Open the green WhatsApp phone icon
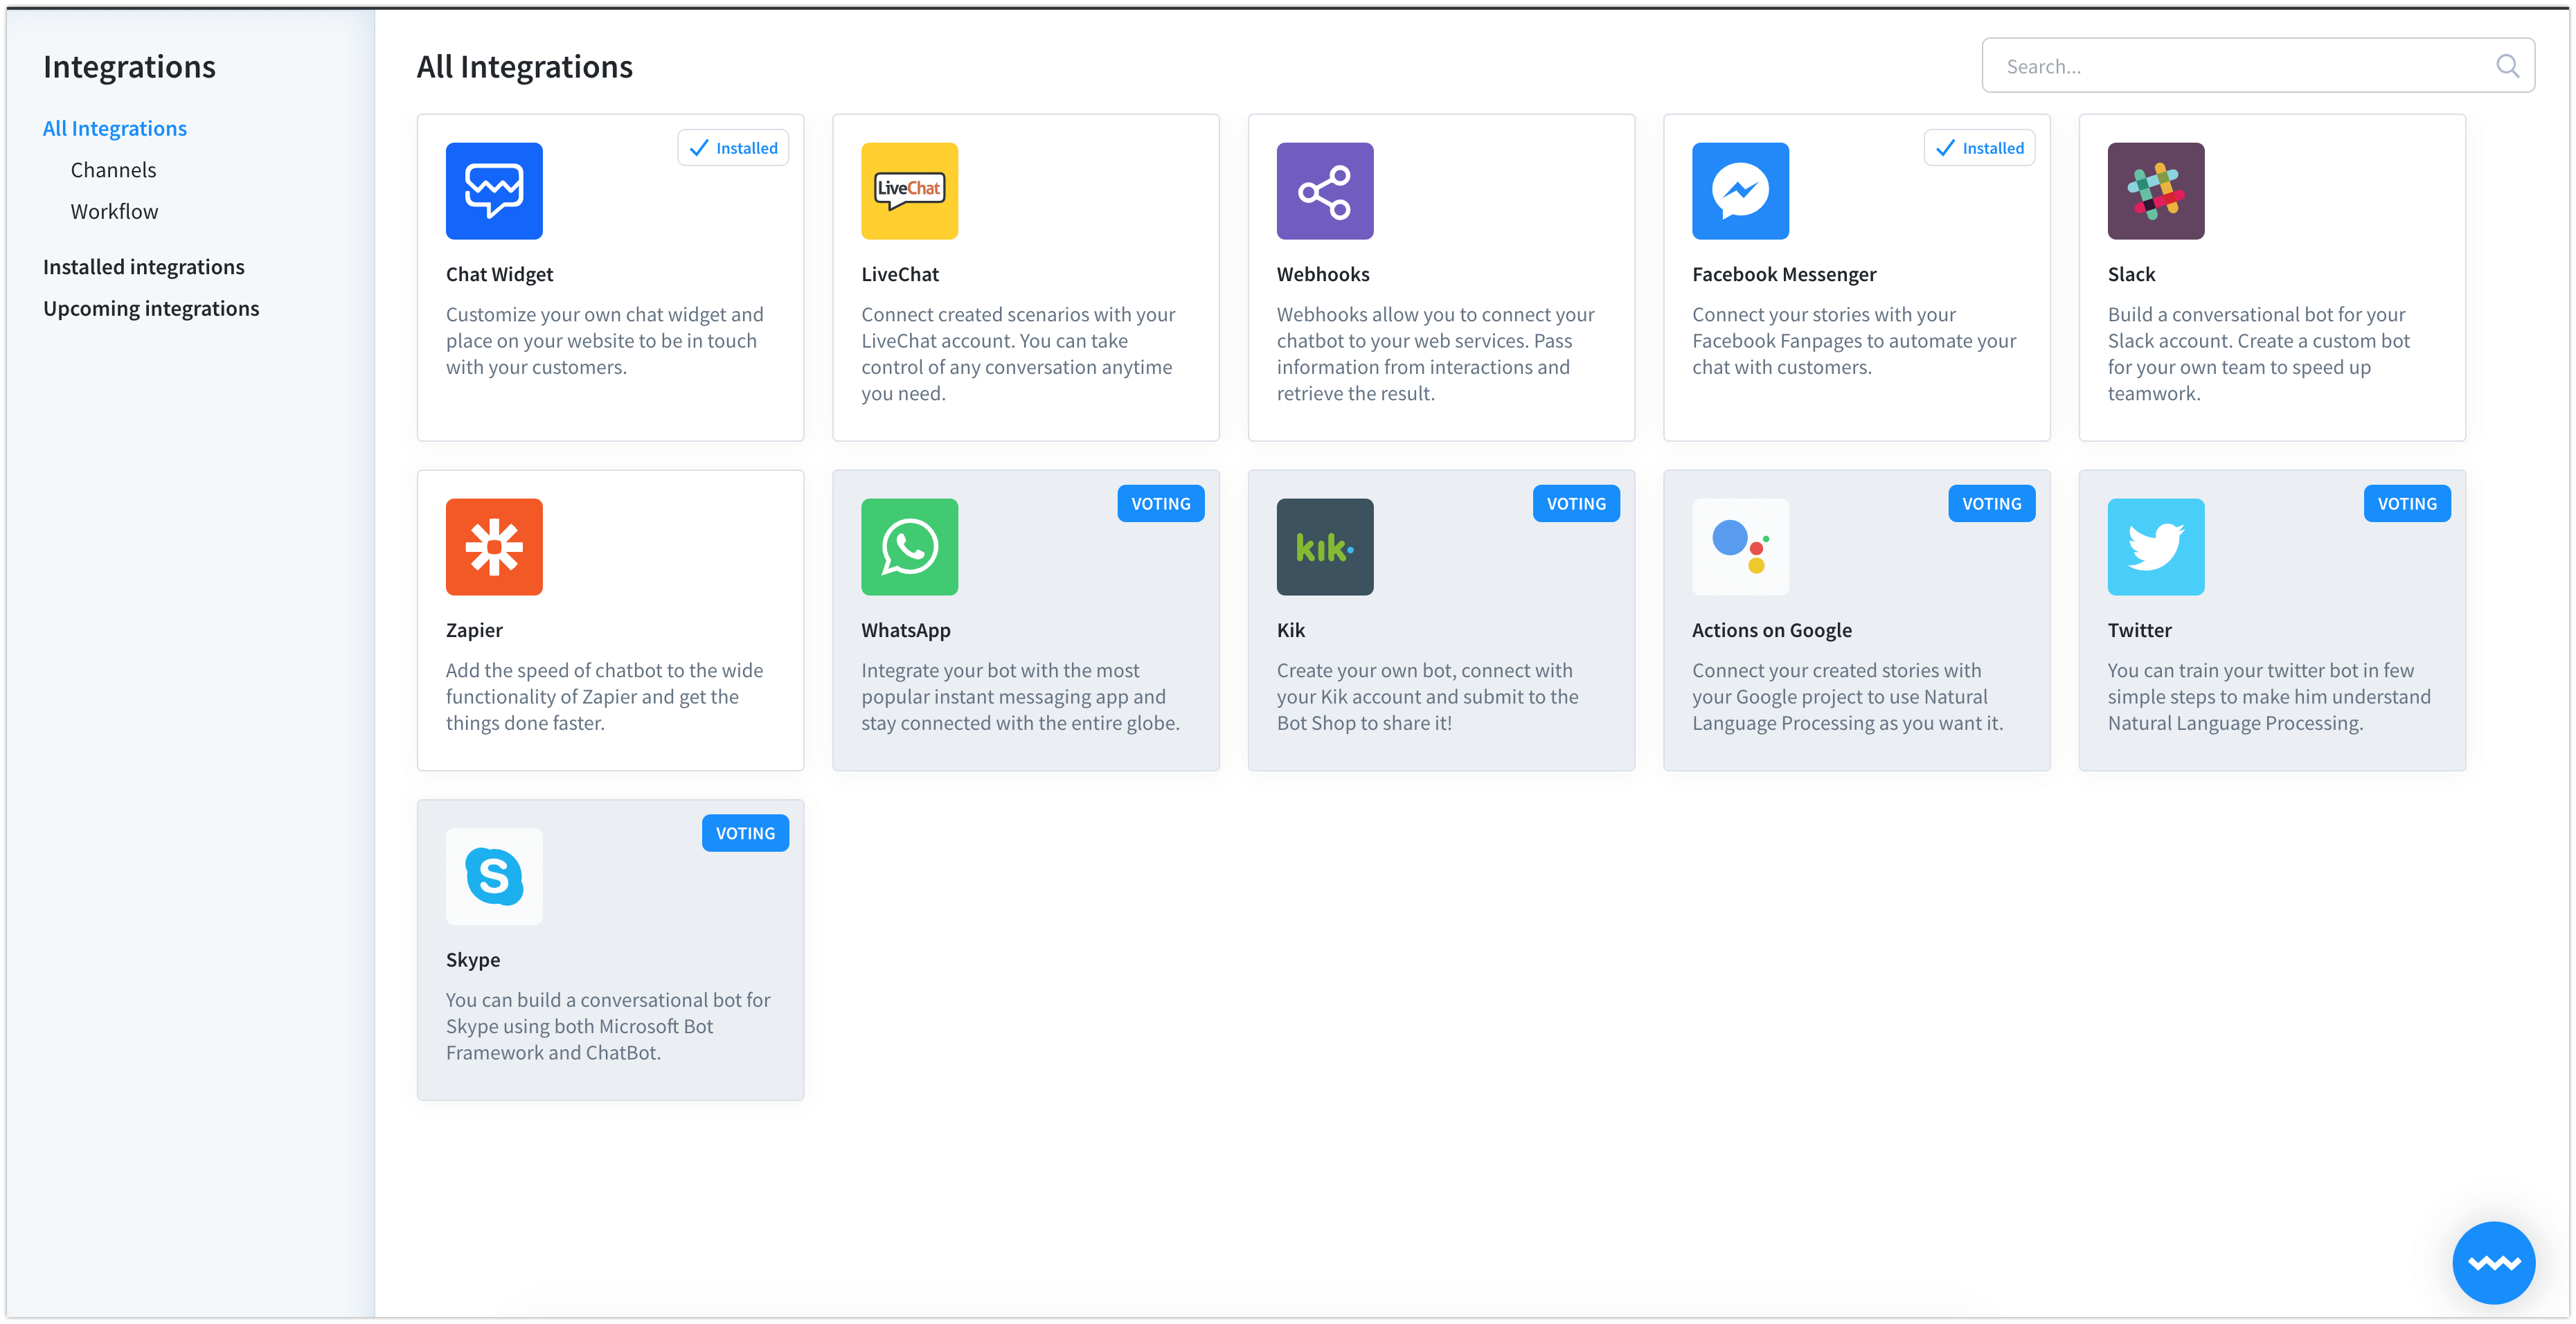Screen dimensions: 2576x1324 (x=909, y=547)
